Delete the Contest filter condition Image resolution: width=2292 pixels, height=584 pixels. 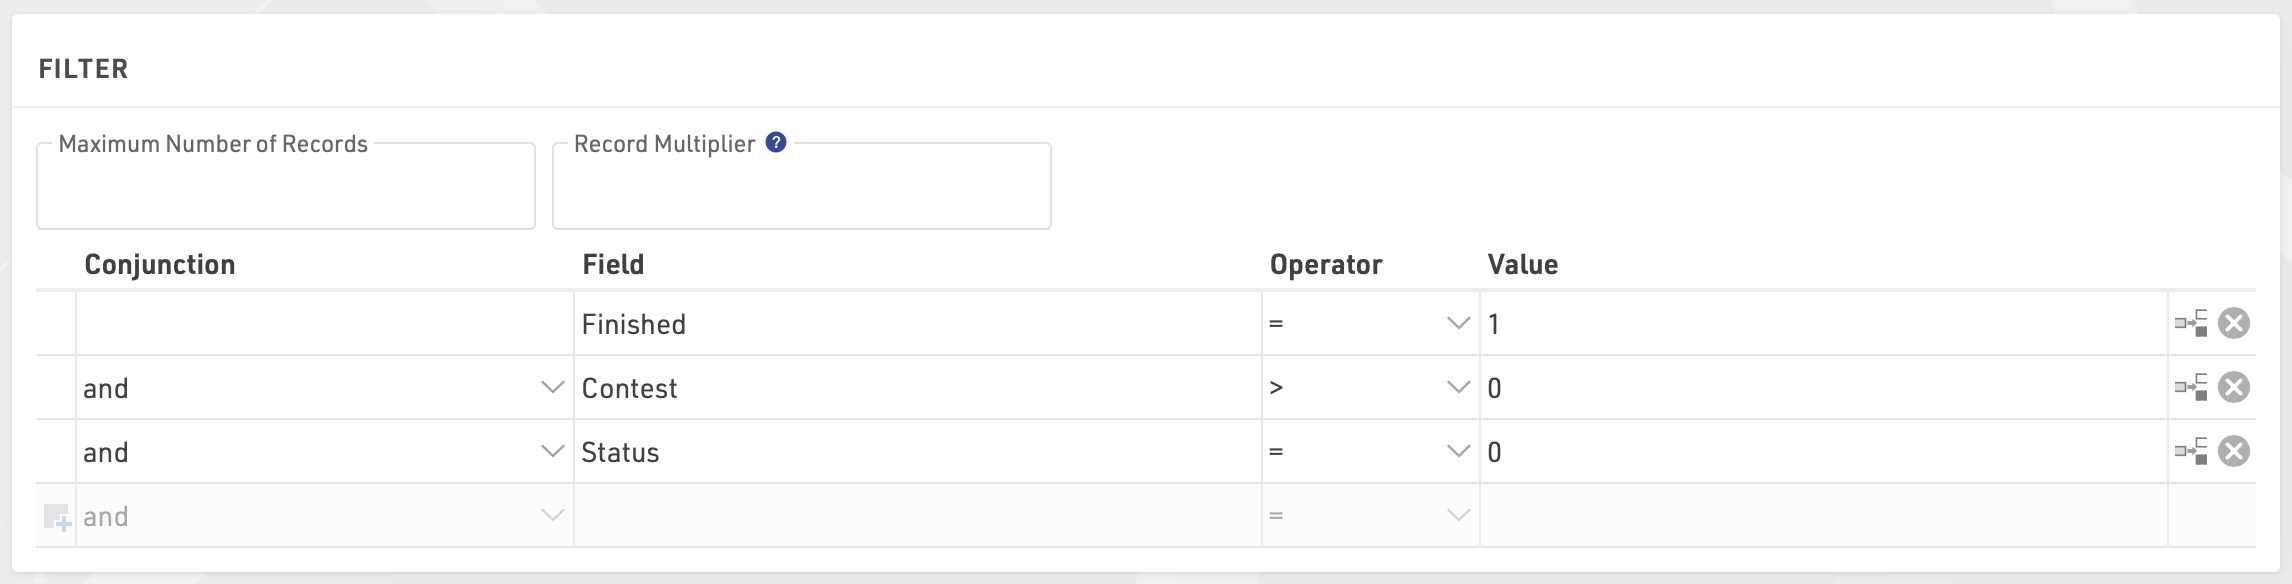tap(2234, 387)
